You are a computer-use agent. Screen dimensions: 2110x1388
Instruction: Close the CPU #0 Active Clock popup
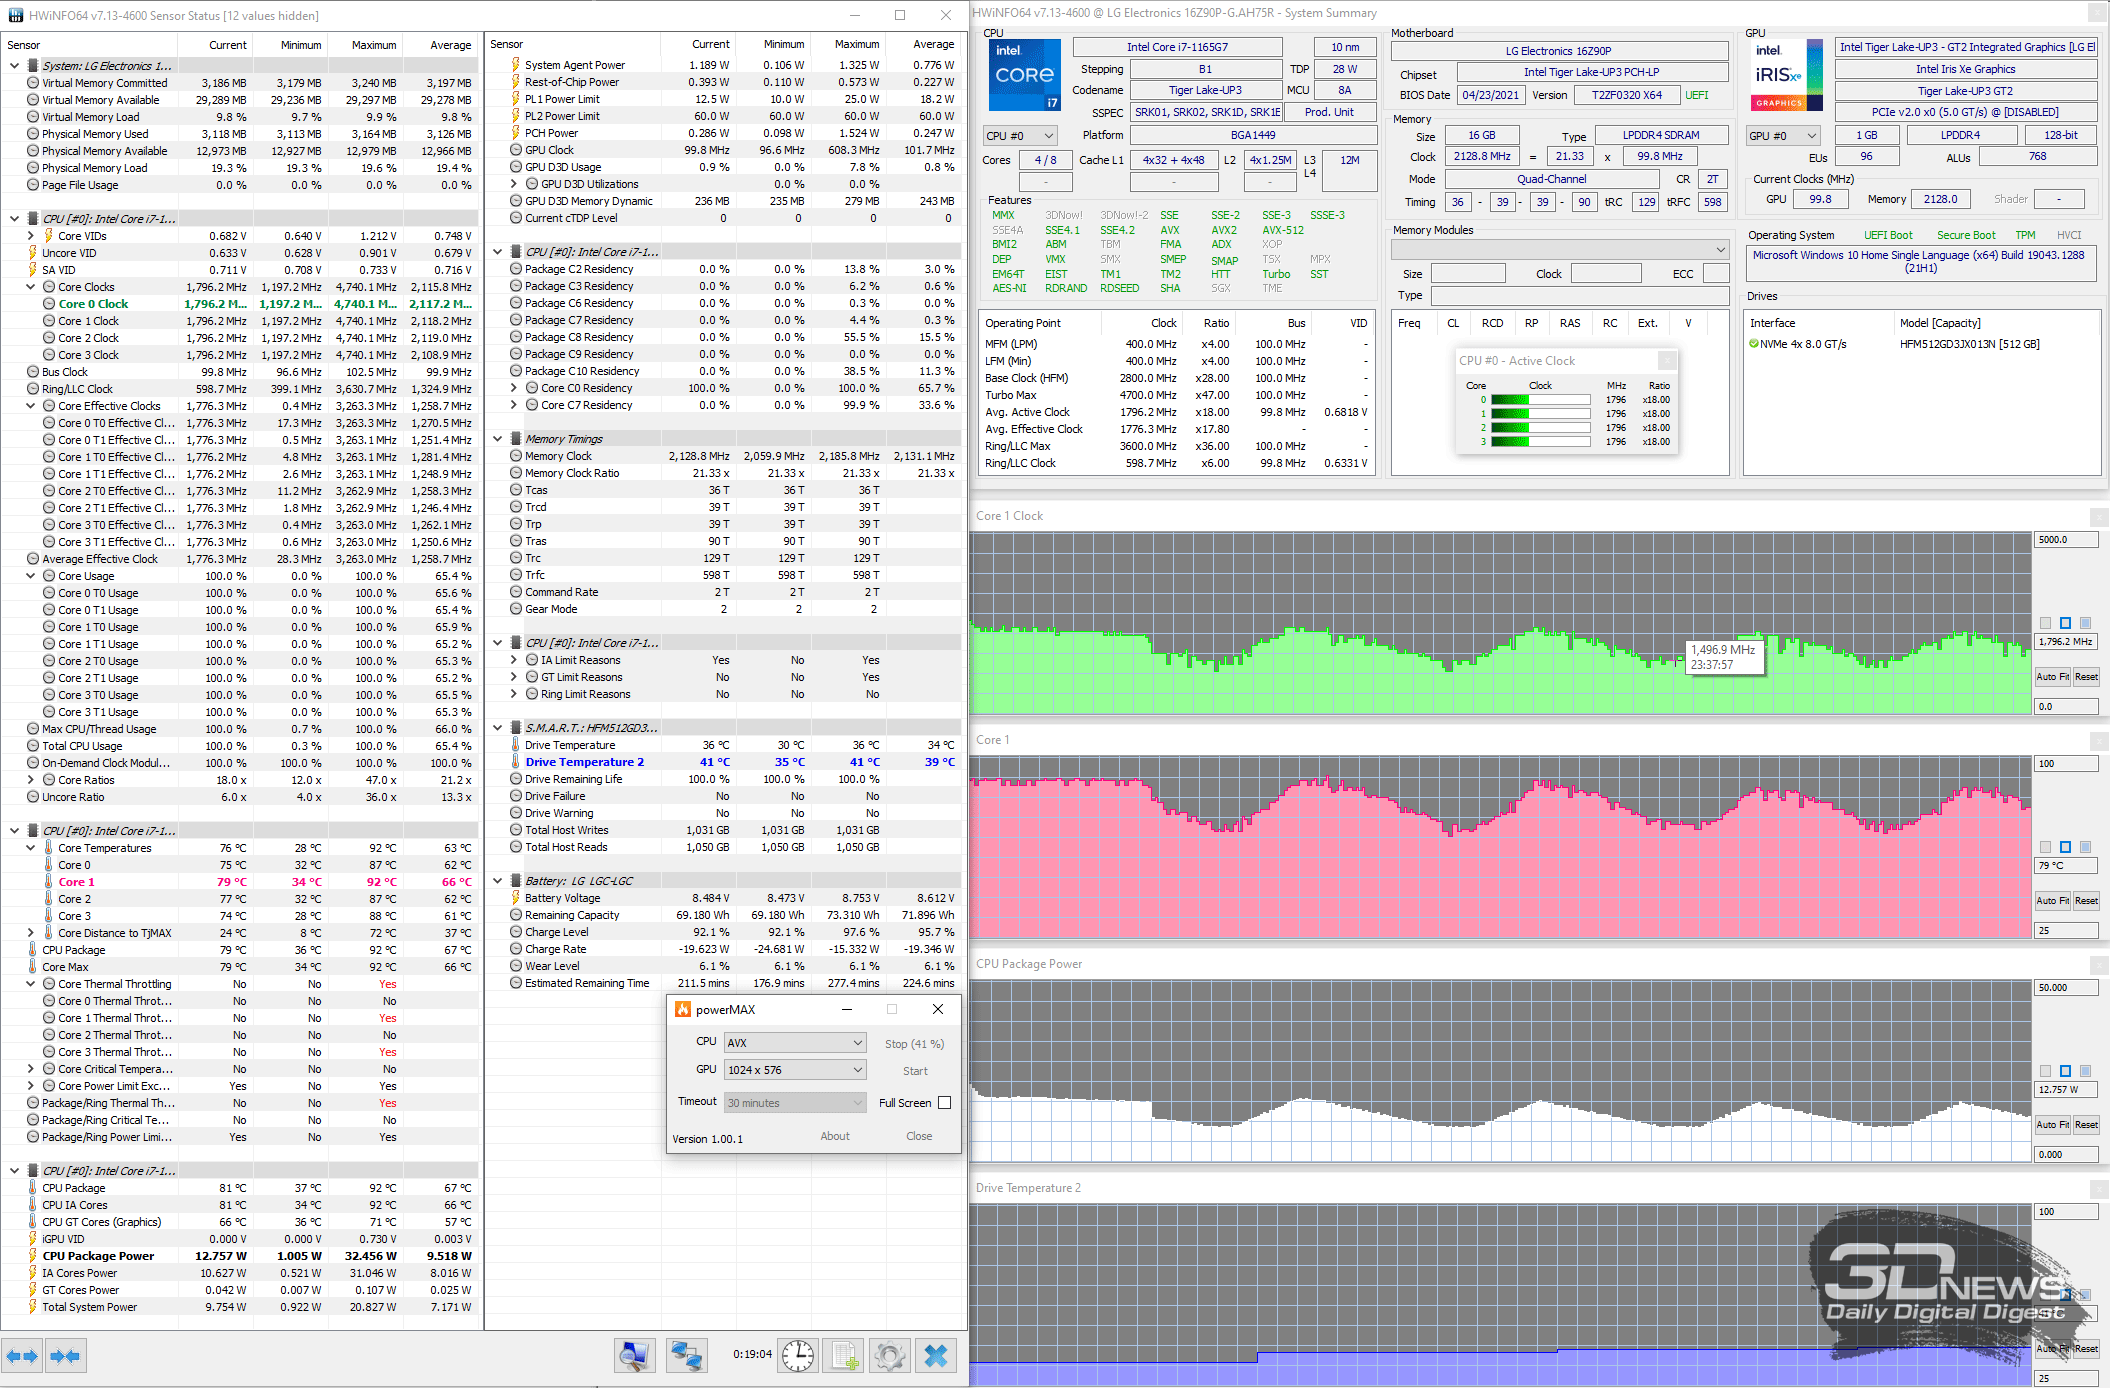(1667, 360)
